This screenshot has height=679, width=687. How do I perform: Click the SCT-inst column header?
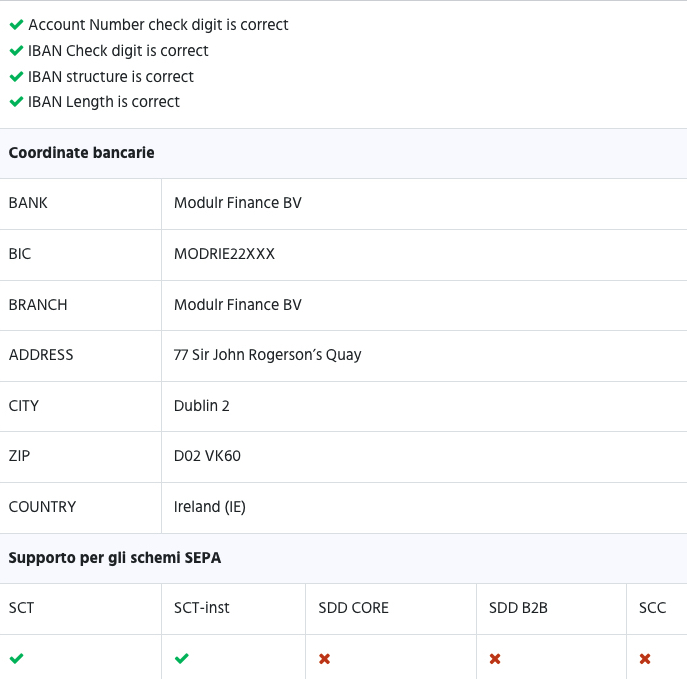point(202,608)
